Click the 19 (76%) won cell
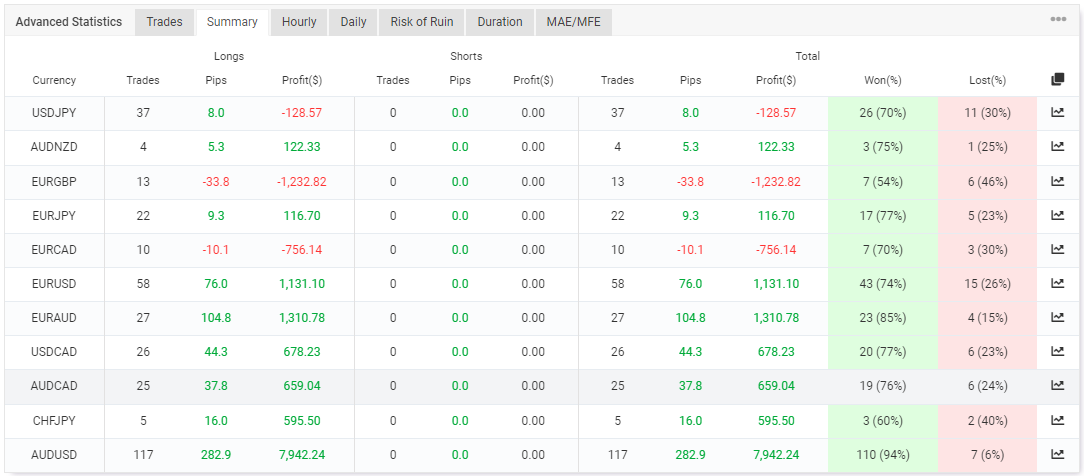 [883, 386]
